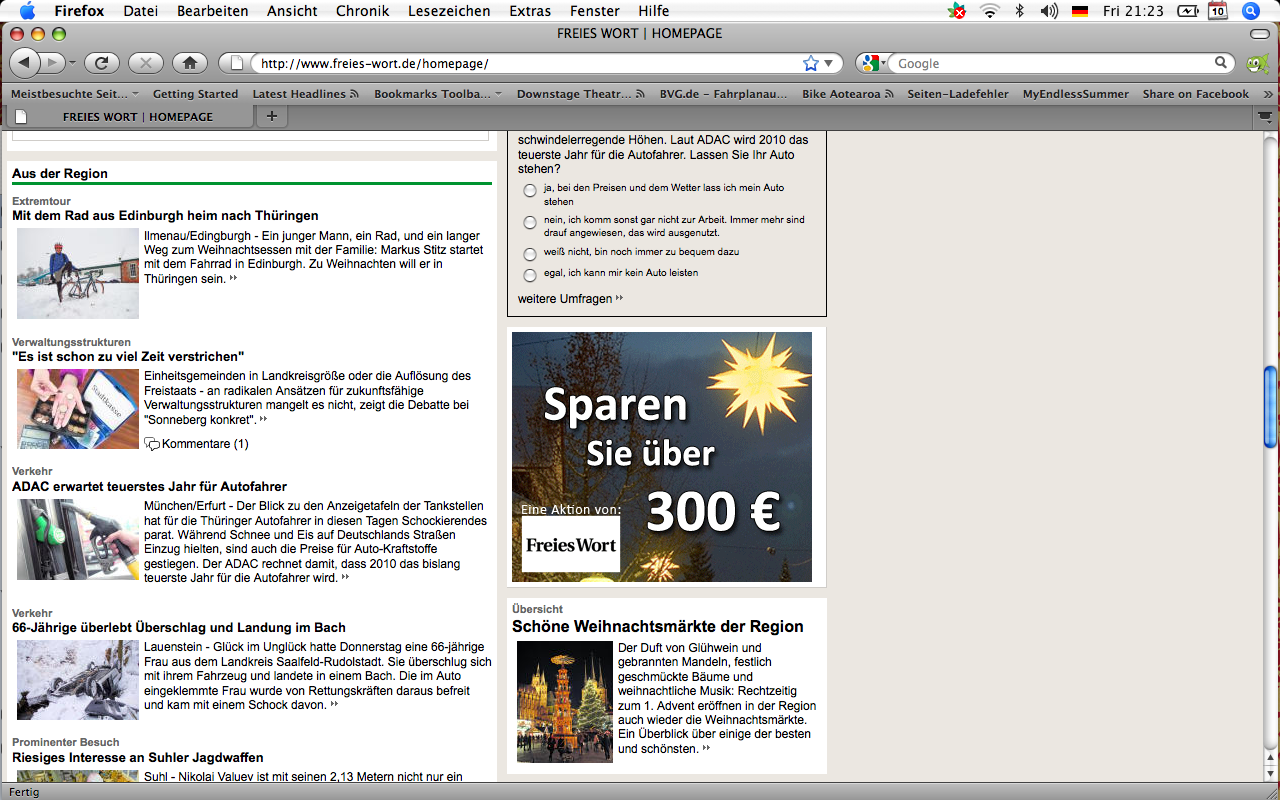This screenshot has height=800, width=1280.
Task: Click the fuel pump nozzle thumbnail
Action: click(78, 540)
